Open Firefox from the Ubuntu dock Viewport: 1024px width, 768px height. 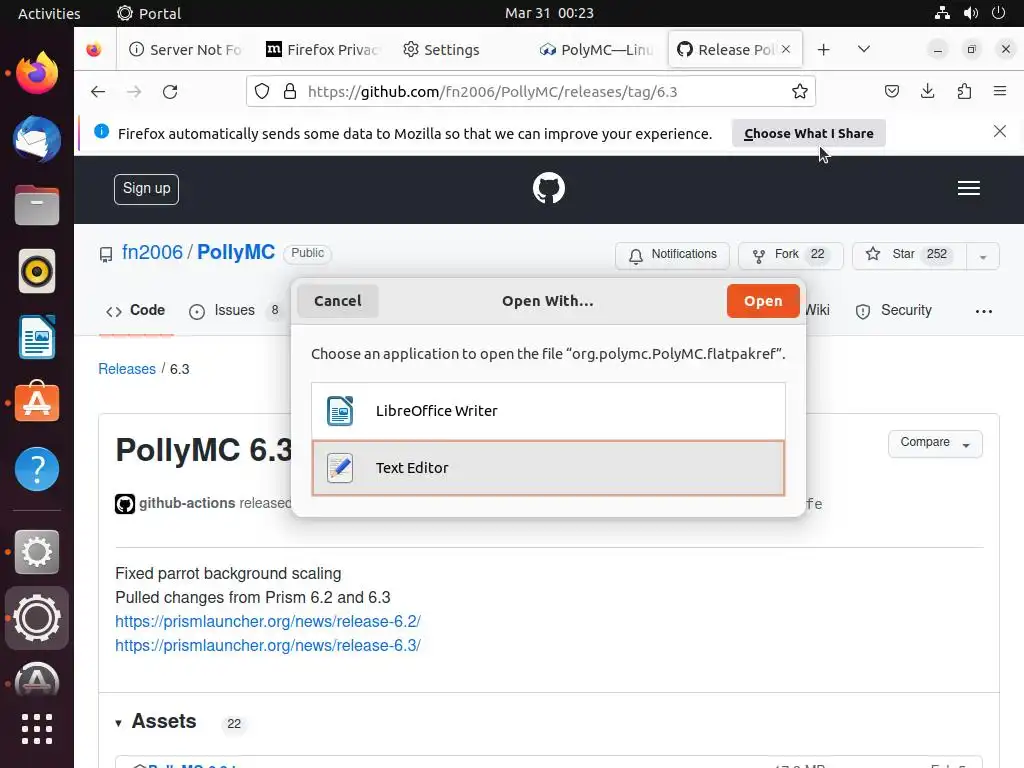tap(37, 72)
